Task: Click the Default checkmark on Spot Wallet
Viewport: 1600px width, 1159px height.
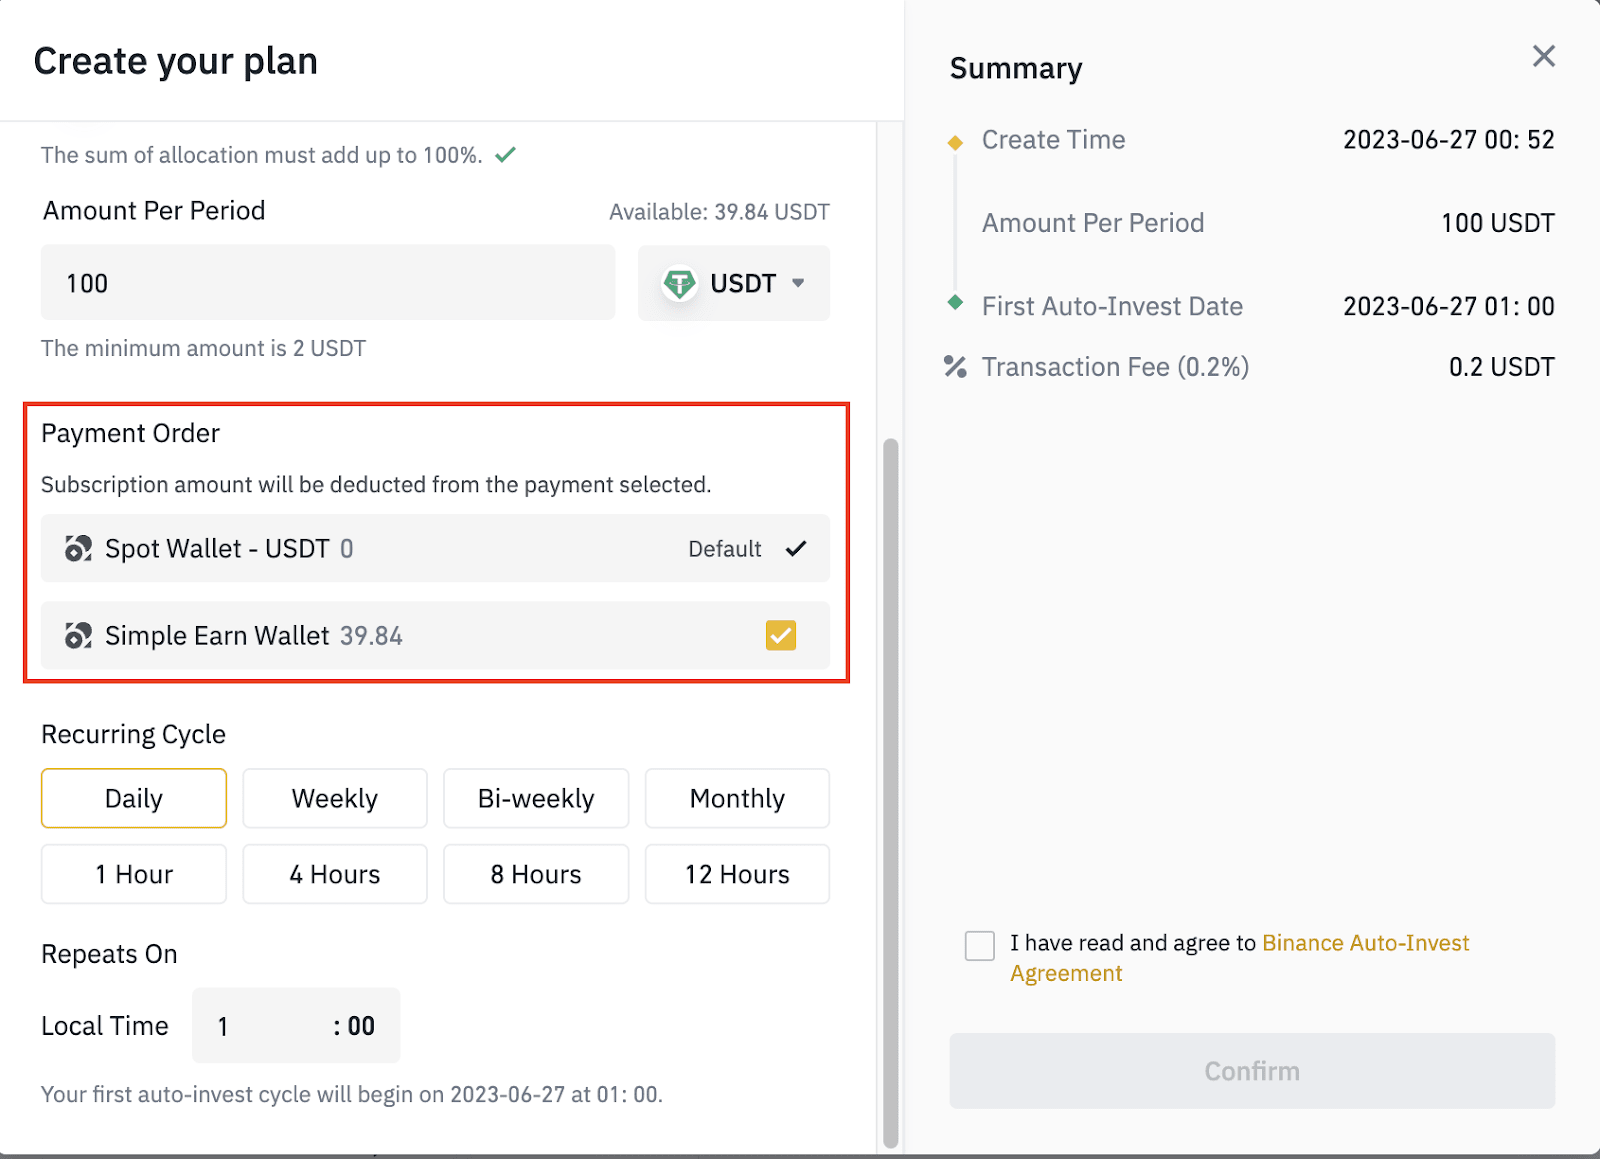Action: click(796, 548)
